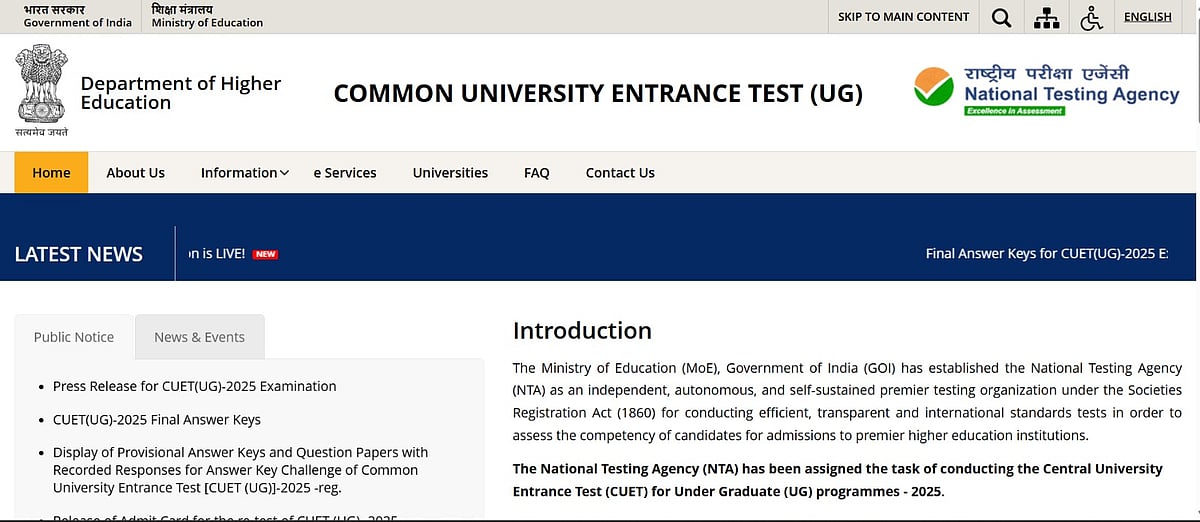Image resolution: width=1200 pixels, height=522 pixels.
Task: Click the accessibility wheelchair icon
Action: click(x=1092, y=17)
